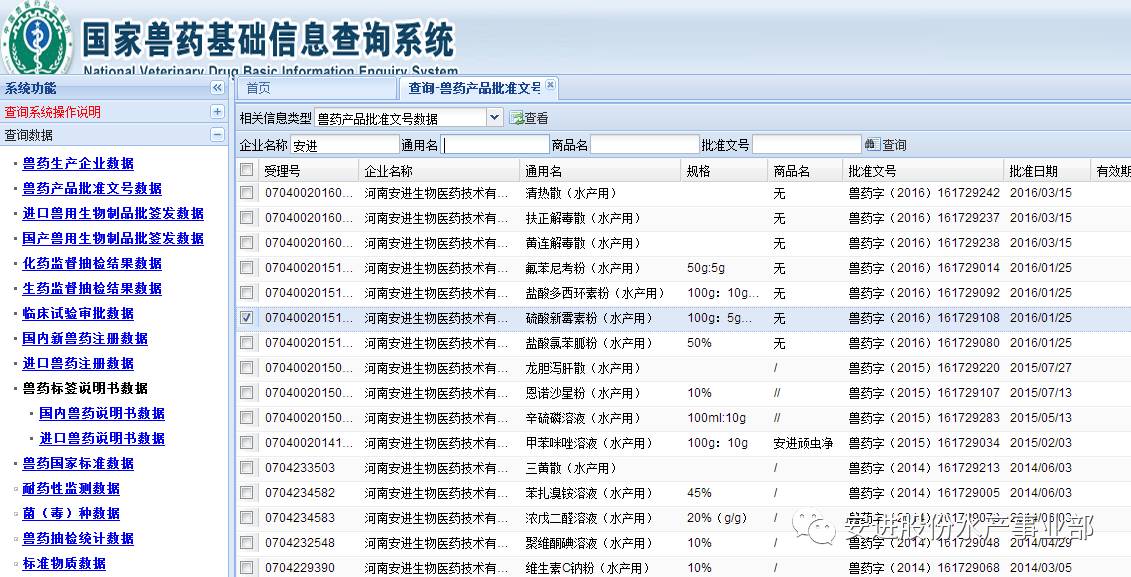Image resolution: width=1131 pixels, height=577 pixels.
Task: Click the 批准文号 input field
Action: pyautogui.click(x=806, y=145)
